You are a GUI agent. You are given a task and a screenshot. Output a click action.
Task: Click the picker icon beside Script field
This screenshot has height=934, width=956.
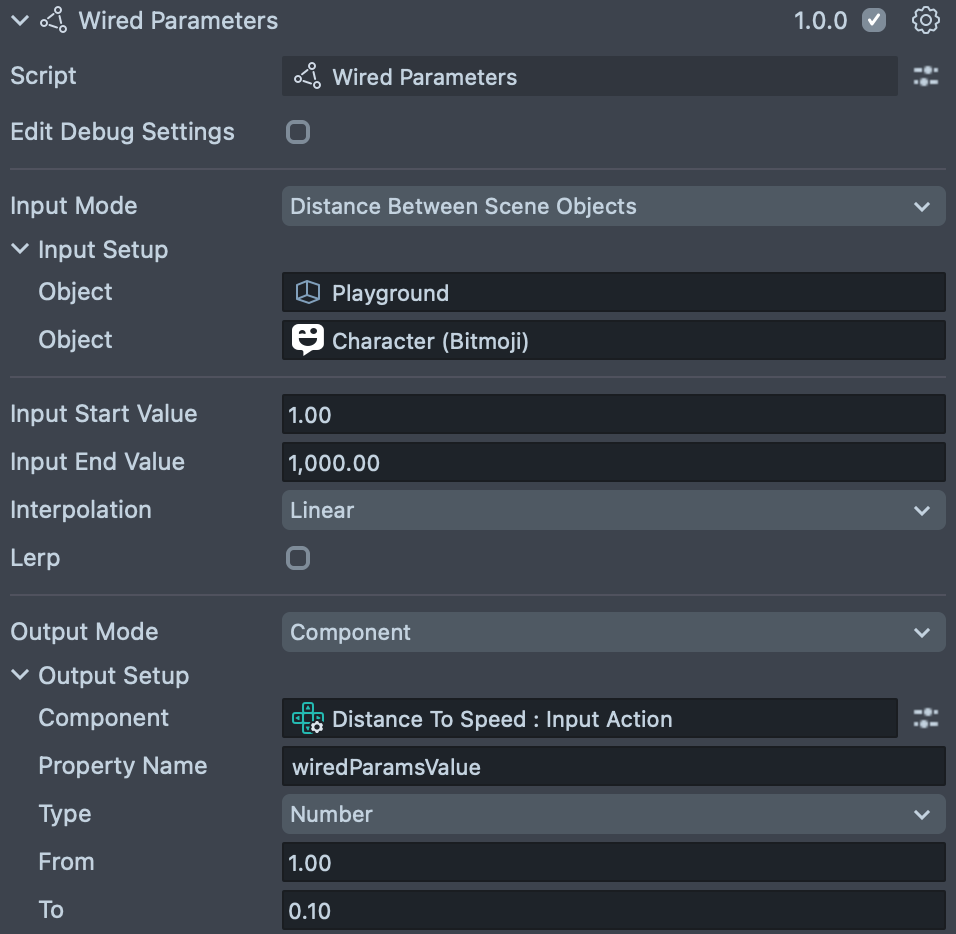926,77
